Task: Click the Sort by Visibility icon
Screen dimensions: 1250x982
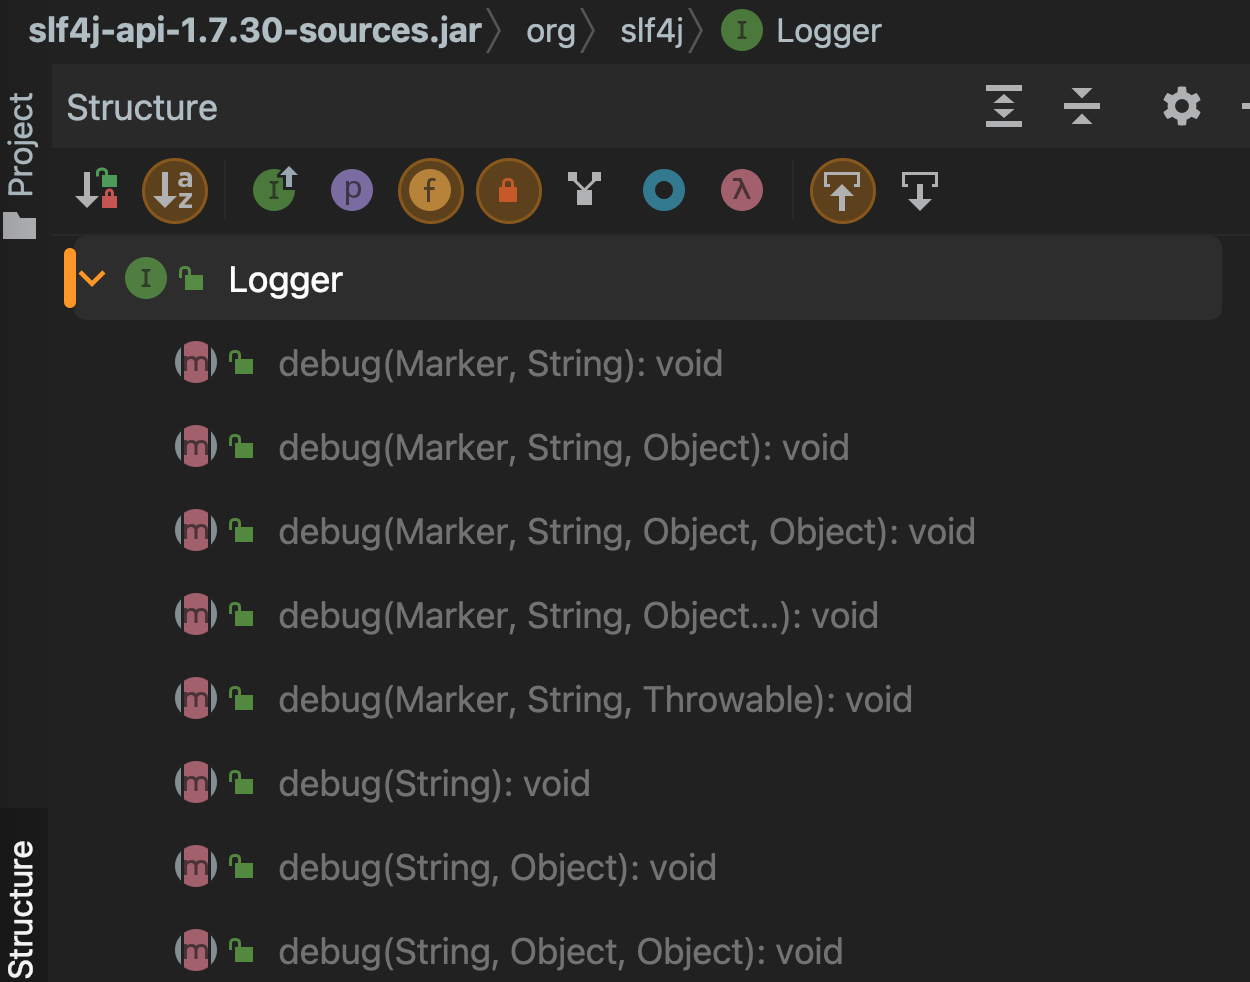Action: 97,190
